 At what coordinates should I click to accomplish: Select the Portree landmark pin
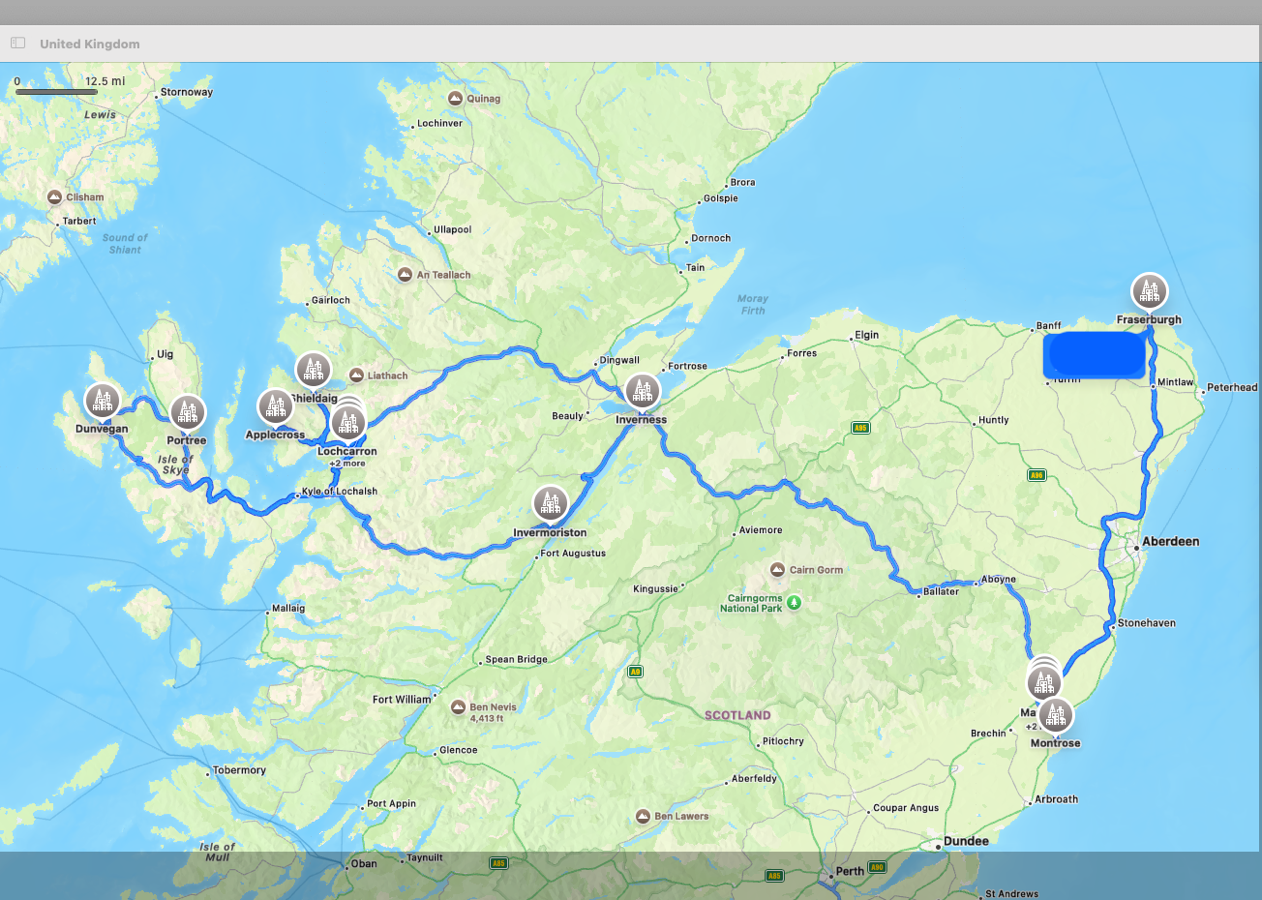click(x=187, y=412)
